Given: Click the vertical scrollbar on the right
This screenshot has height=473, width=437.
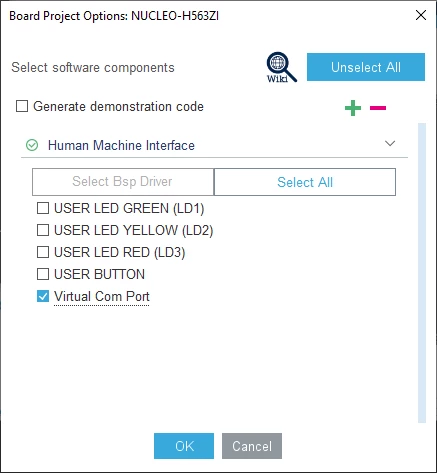Looking at the screenshot, I should point(422,273).
